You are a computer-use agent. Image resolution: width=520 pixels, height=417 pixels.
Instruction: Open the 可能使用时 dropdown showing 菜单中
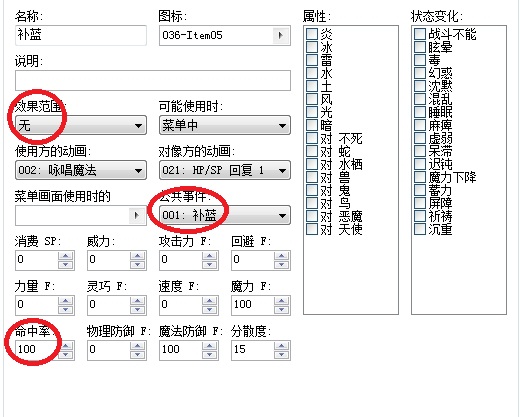(x=225, y=125)
